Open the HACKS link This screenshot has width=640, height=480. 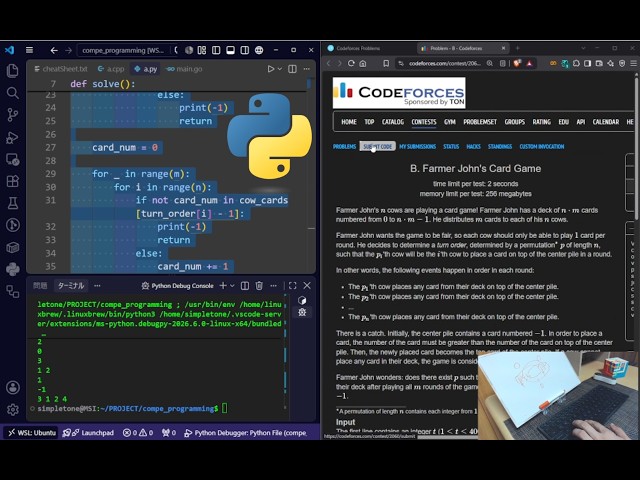(x=473, y=147)
